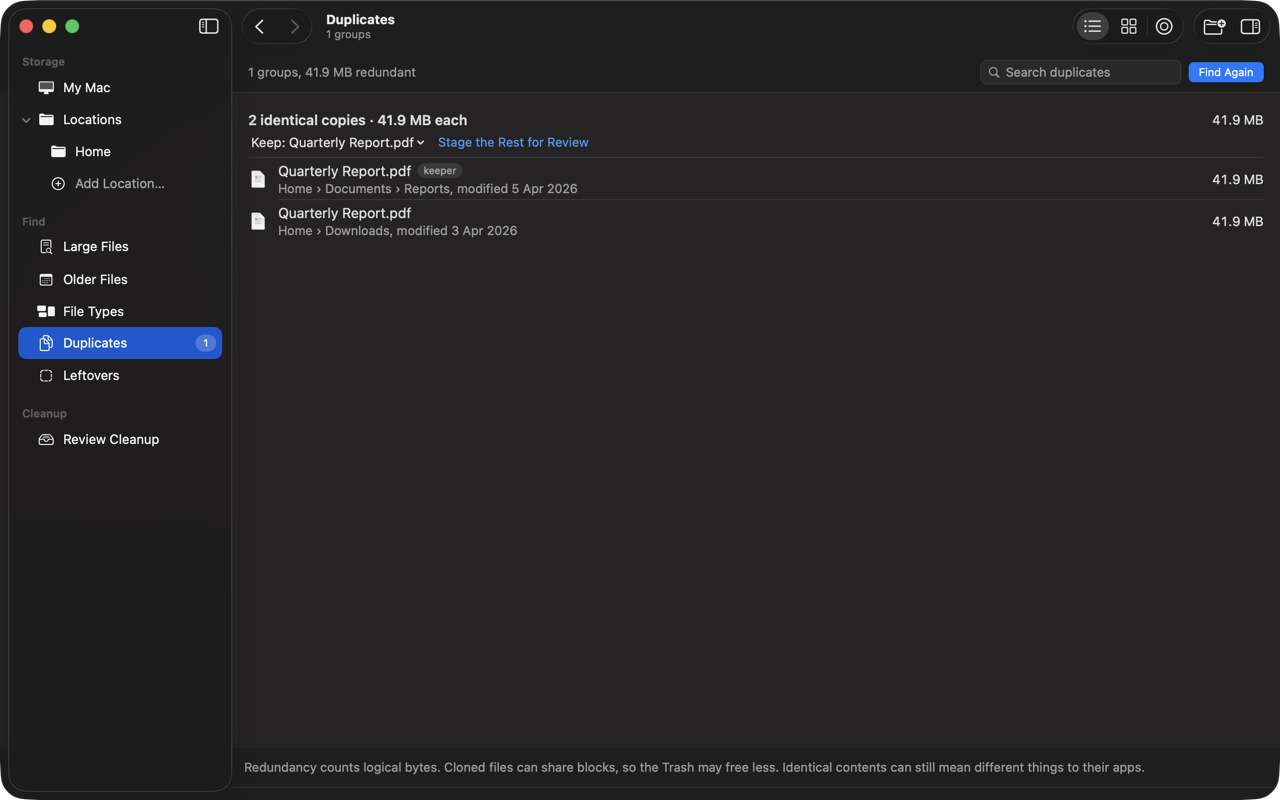Collapse the Locations group chevron
1280x800 pixels.
click(26, 120)
